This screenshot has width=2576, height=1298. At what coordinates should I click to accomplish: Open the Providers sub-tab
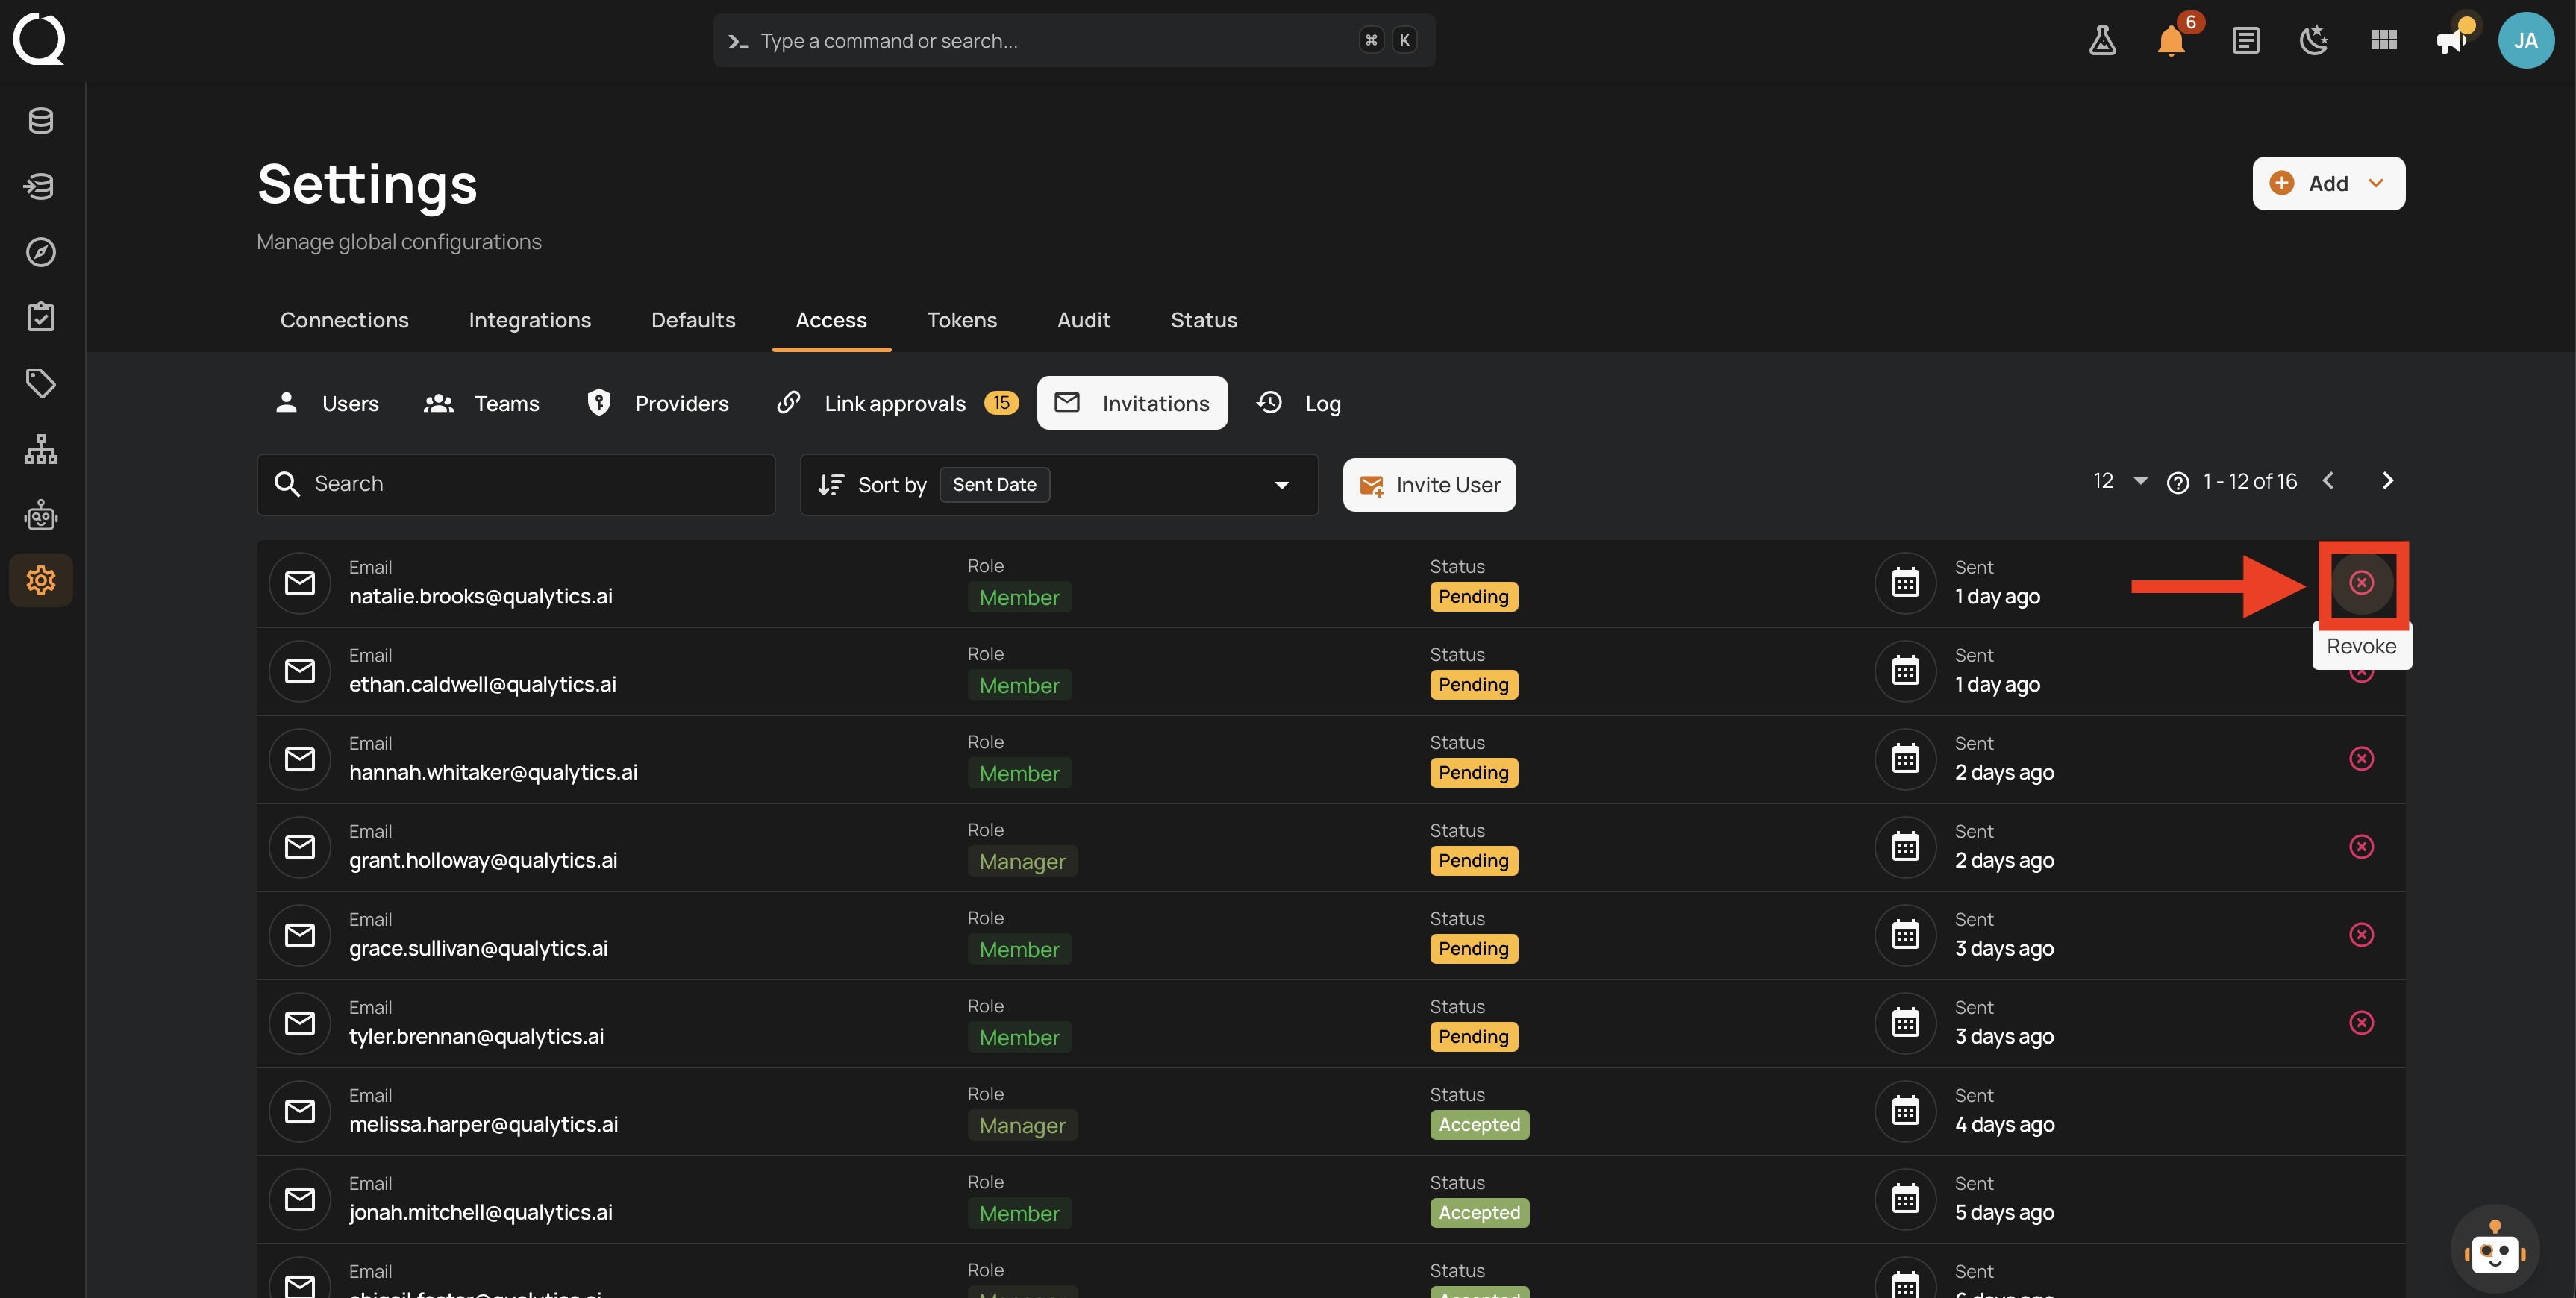pos(658,403)
